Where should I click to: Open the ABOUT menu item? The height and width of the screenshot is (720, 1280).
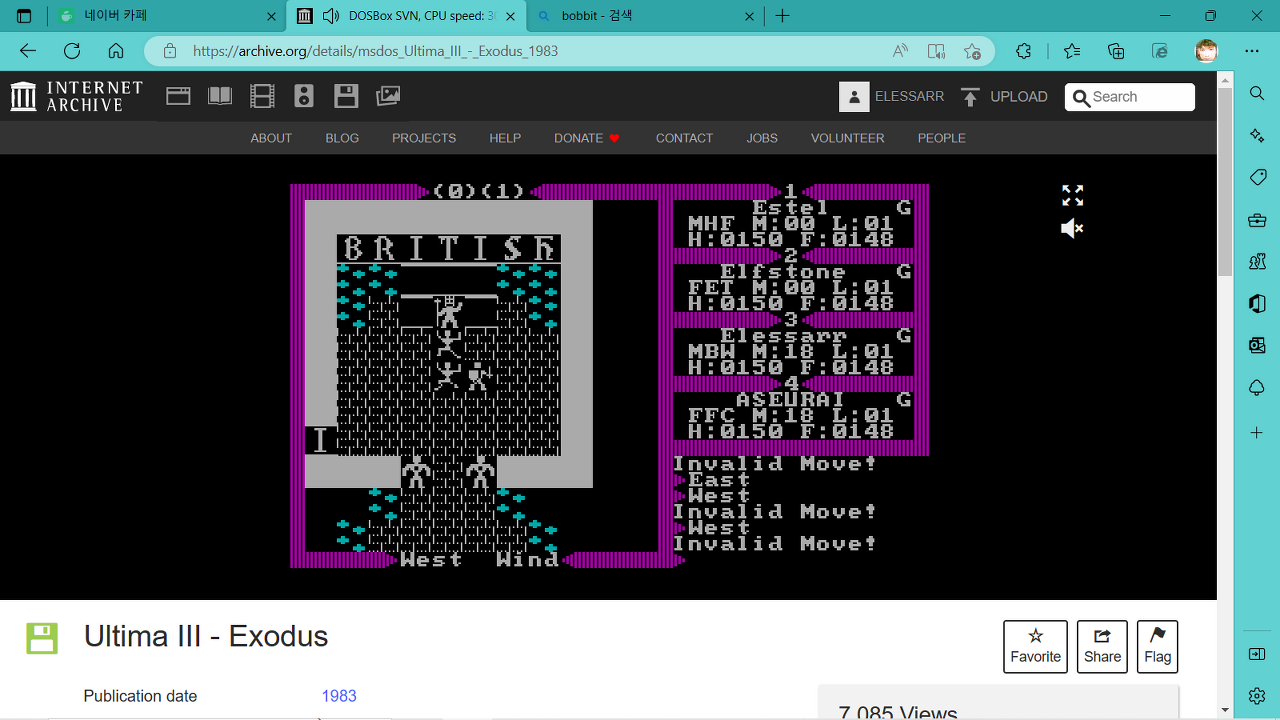tap(271, 138)
